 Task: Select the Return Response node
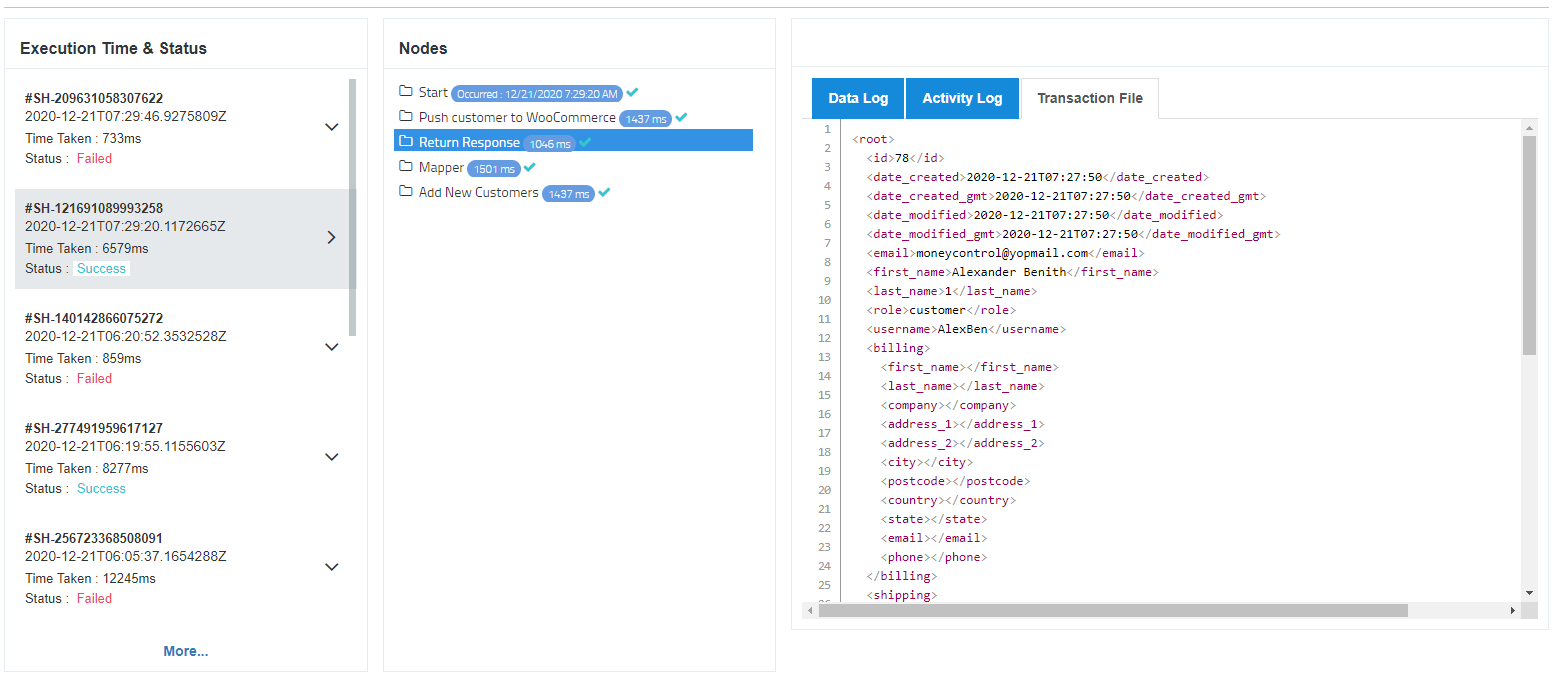pyautogui.click(x=469, y=142)
